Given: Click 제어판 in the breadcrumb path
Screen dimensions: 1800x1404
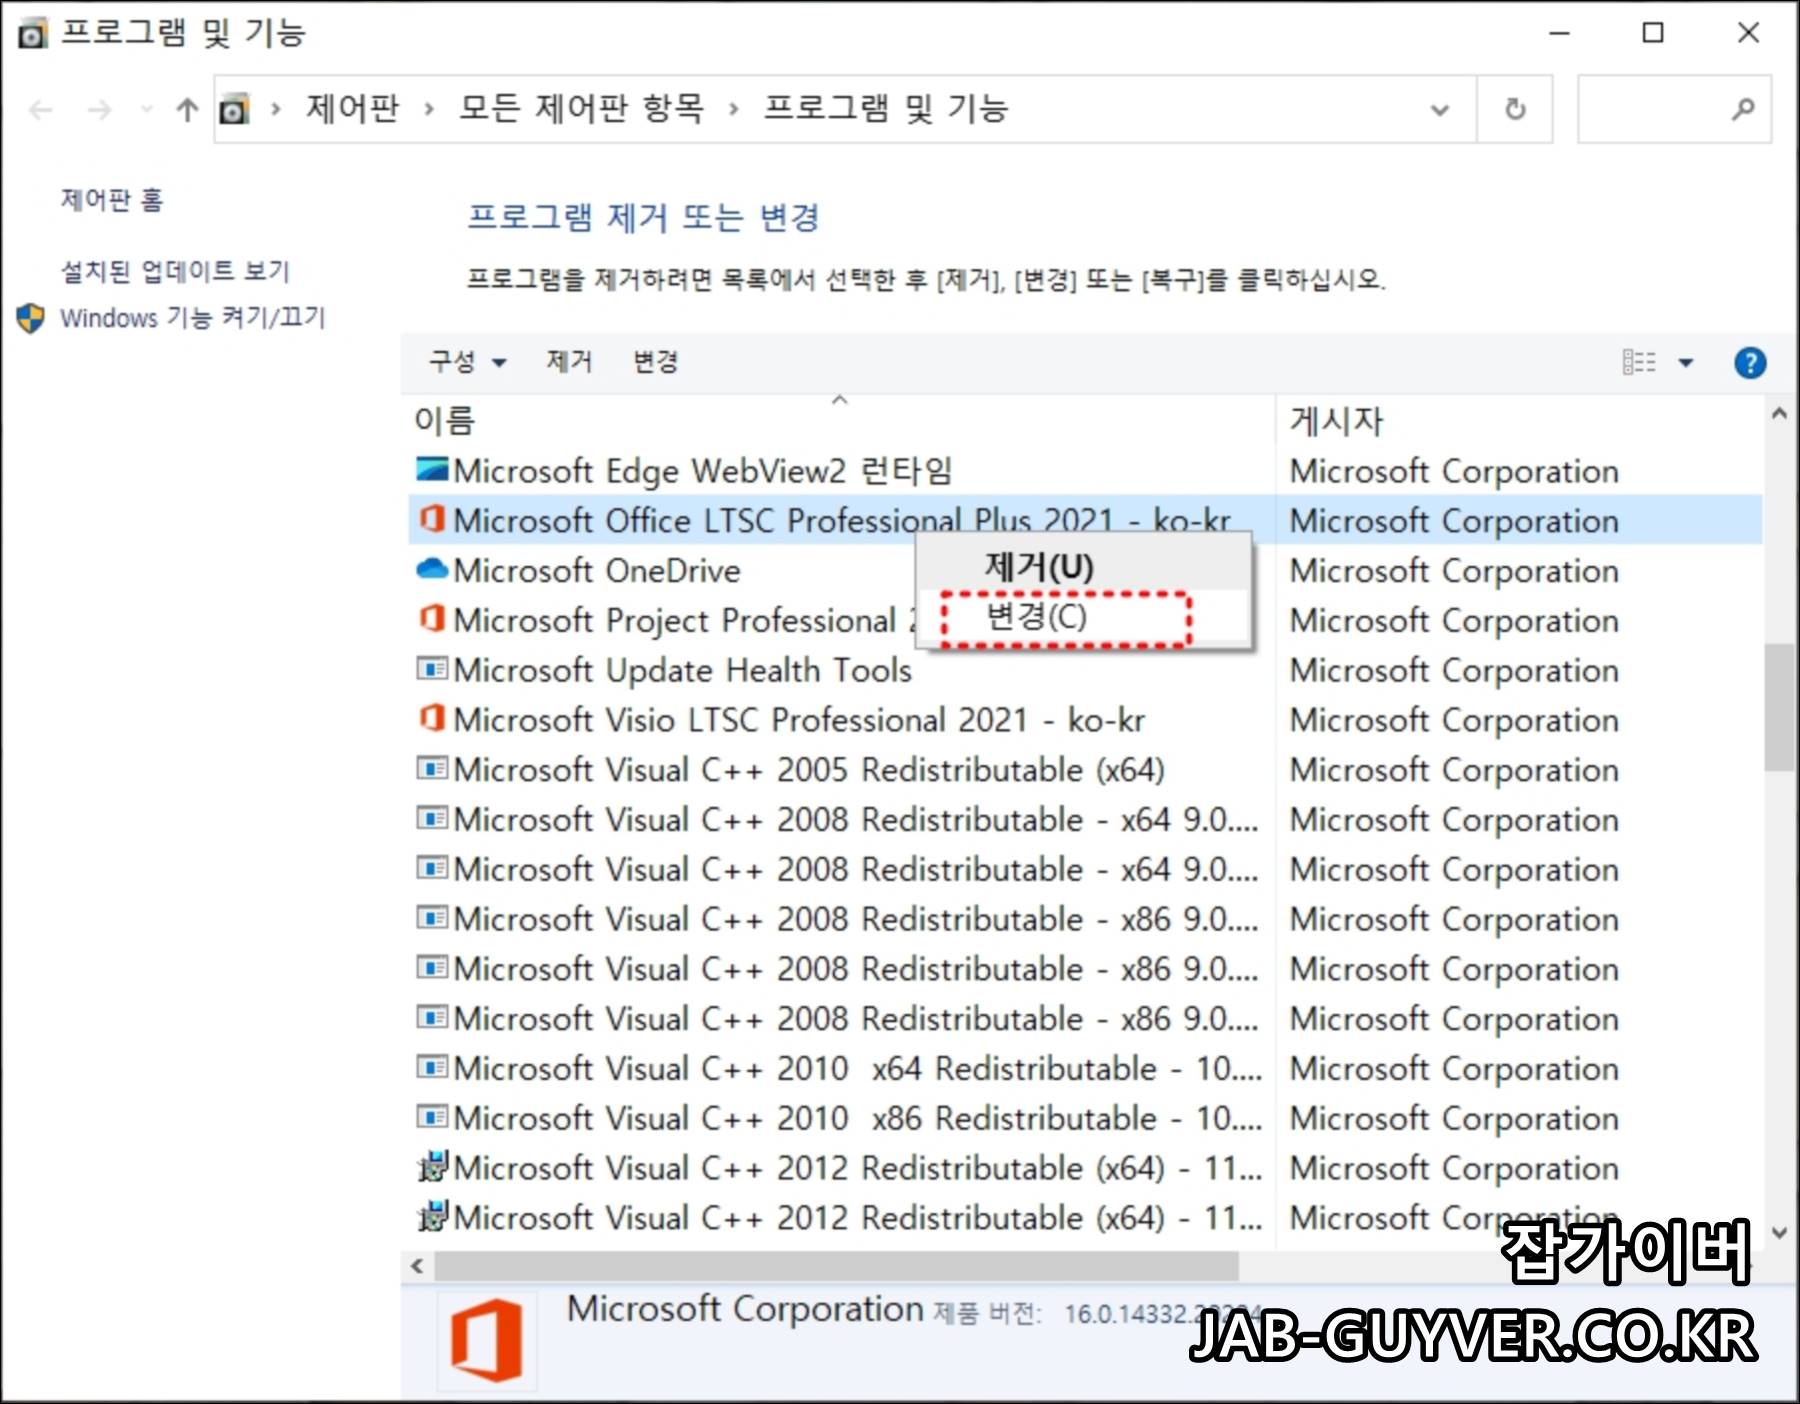Looking at the screenshot, I should tap(352, 108).
